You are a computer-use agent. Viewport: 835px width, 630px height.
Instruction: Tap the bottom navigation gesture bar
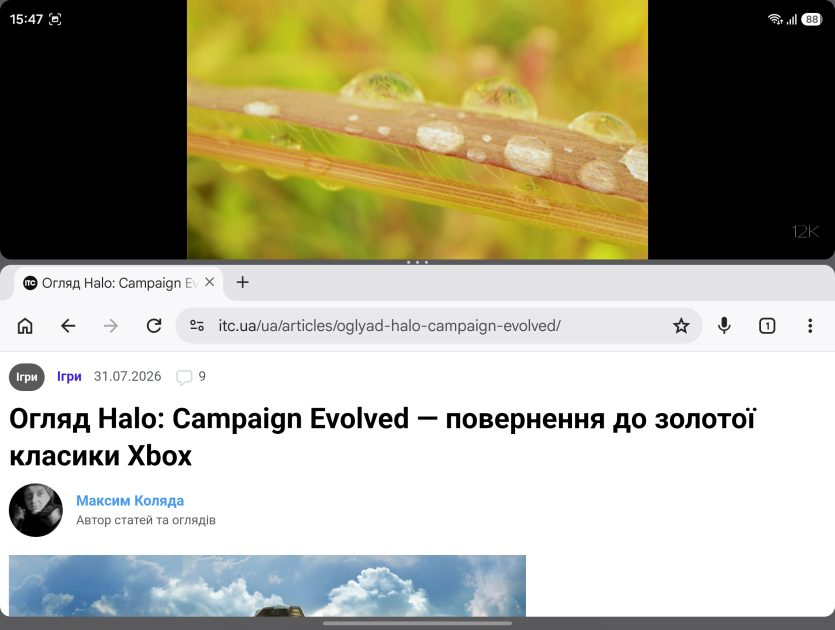pos(418,623)
